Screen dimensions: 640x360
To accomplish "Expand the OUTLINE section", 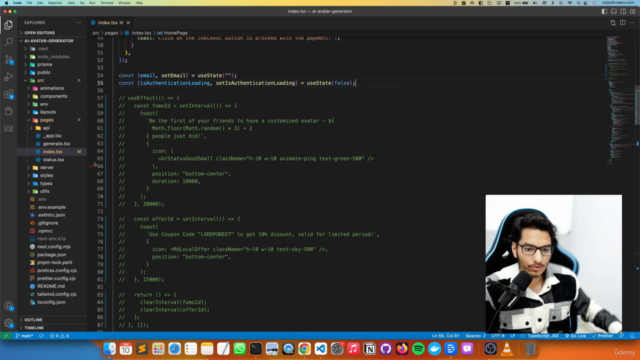I will [x=33, y=320].
